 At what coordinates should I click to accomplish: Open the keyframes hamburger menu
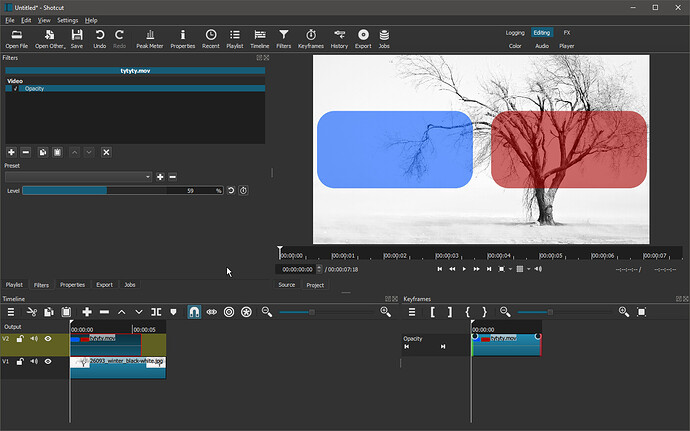pos(412,312)
